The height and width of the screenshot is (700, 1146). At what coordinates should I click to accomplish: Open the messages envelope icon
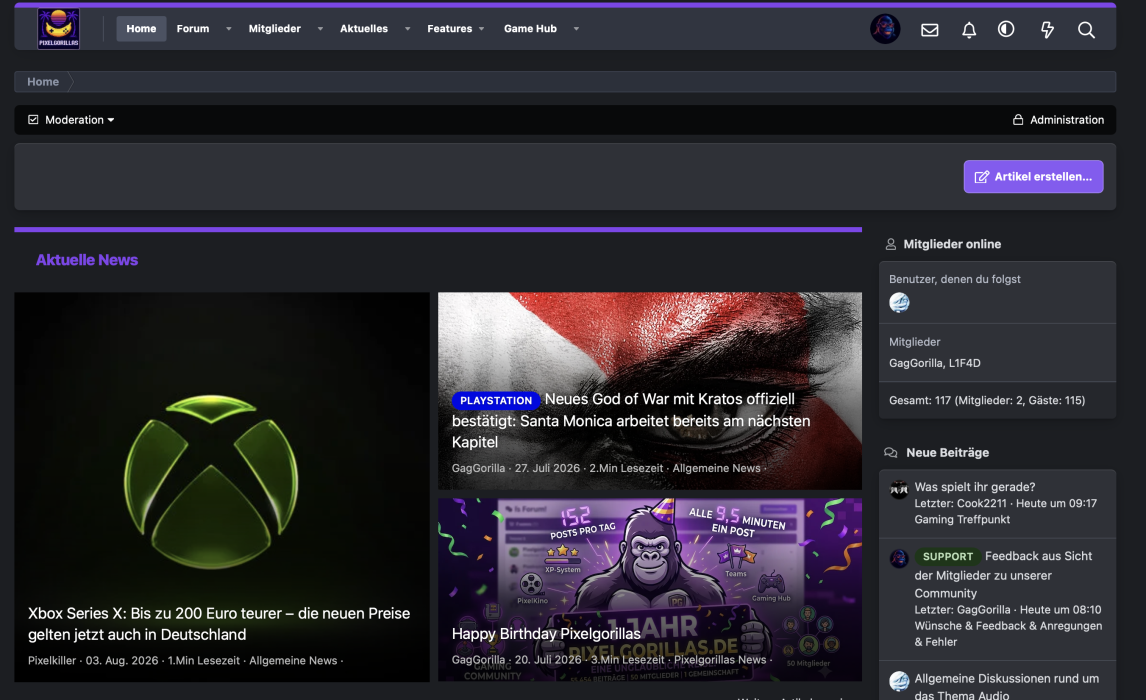click(930, 30)
